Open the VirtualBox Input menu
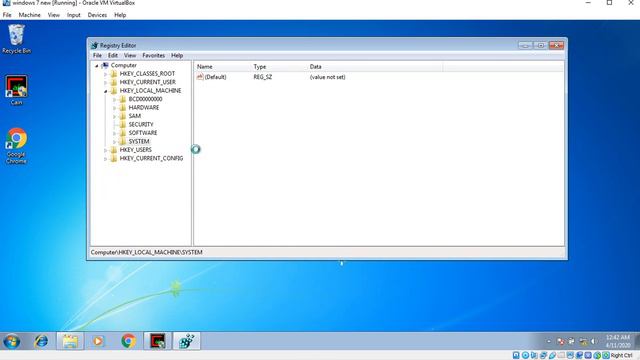Viewport: 640px width, 360px height. click(73, 15)
